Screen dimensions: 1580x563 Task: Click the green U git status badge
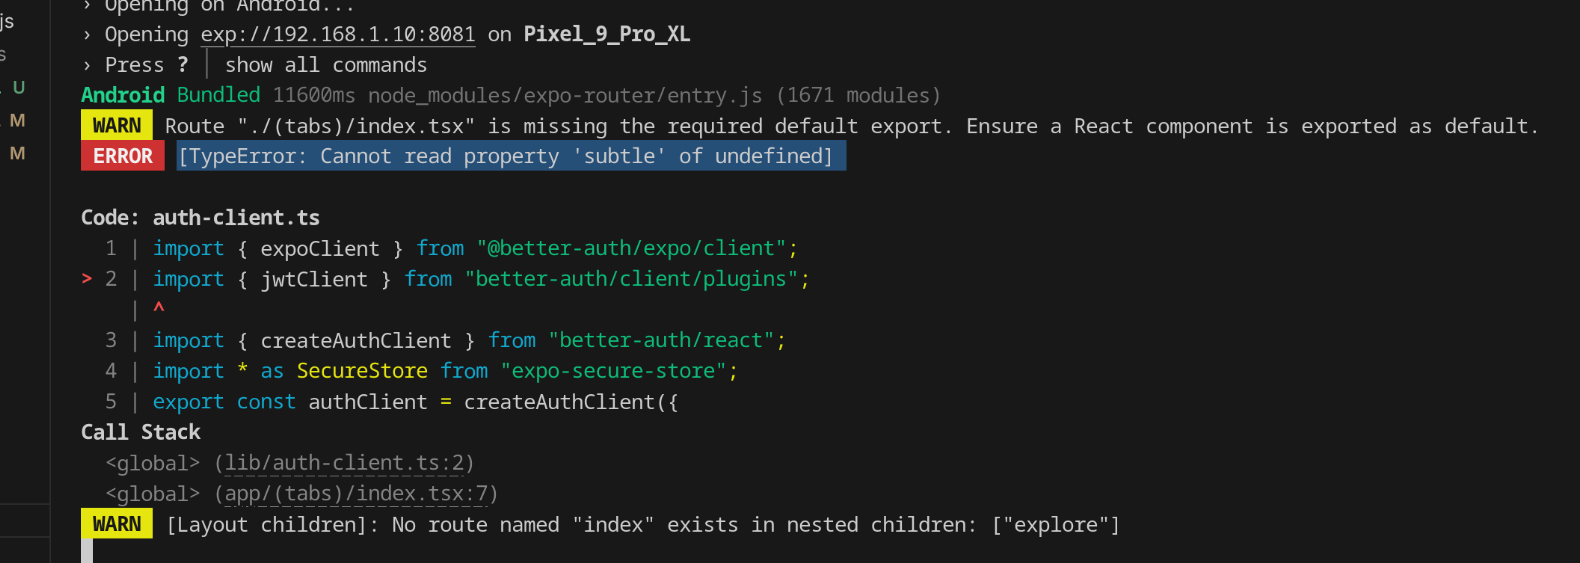18,88
